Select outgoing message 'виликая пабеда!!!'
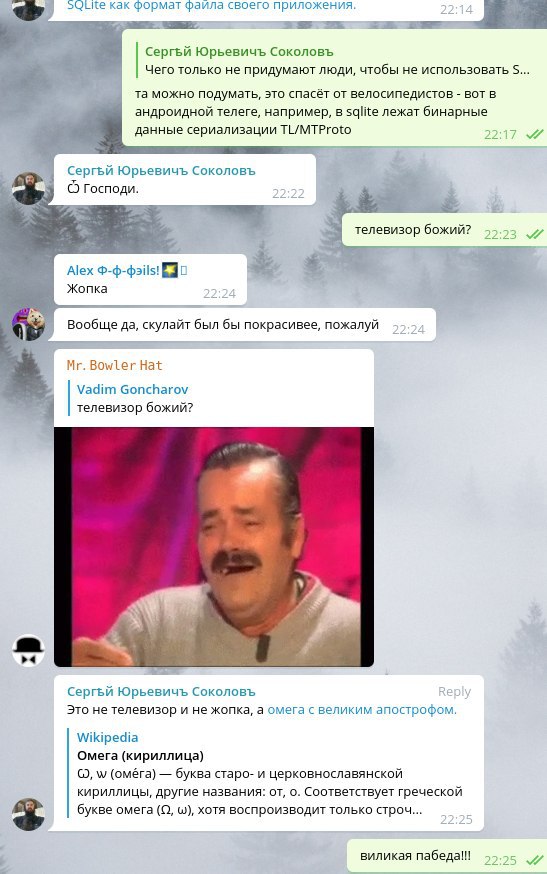 [415, 856]
